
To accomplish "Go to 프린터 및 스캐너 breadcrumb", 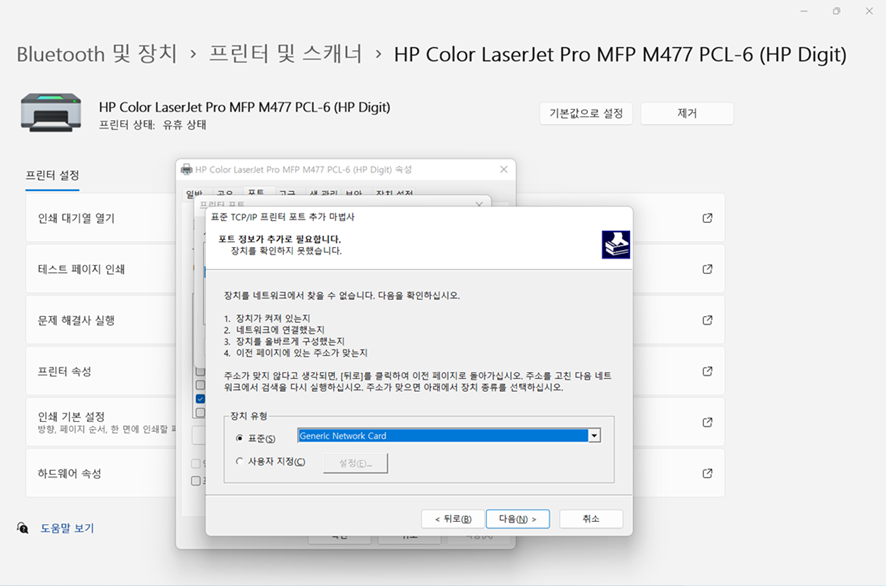I will coord(285,54).
